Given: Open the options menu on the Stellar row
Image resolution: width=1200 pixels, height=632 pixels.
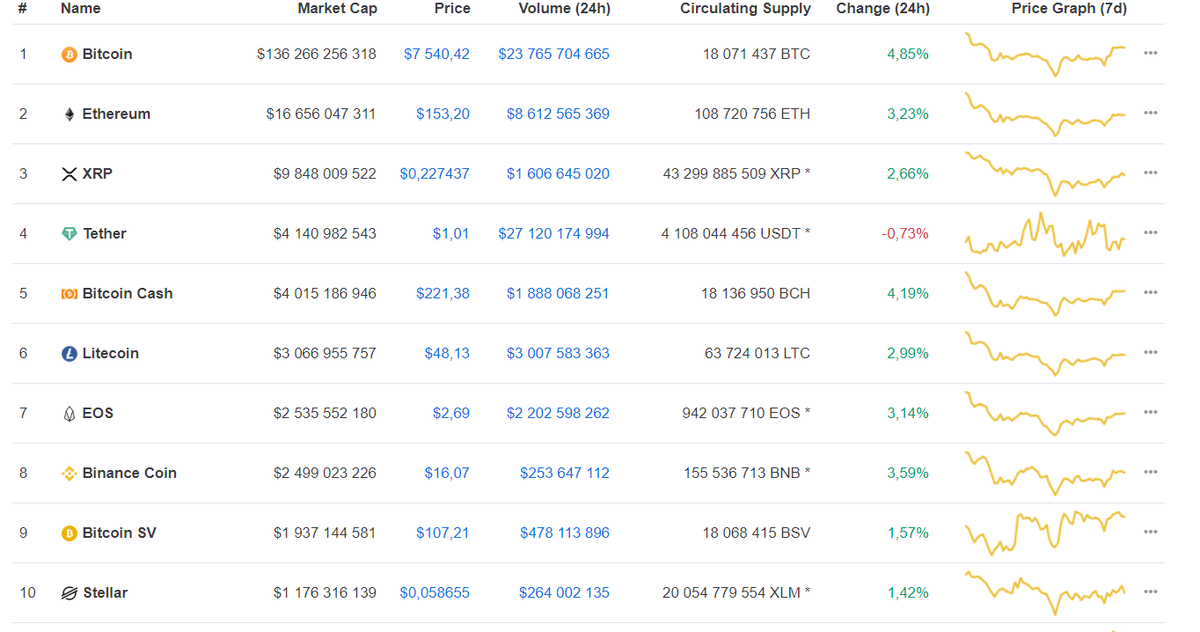Looking at the screenshot, I should 1150,593.
